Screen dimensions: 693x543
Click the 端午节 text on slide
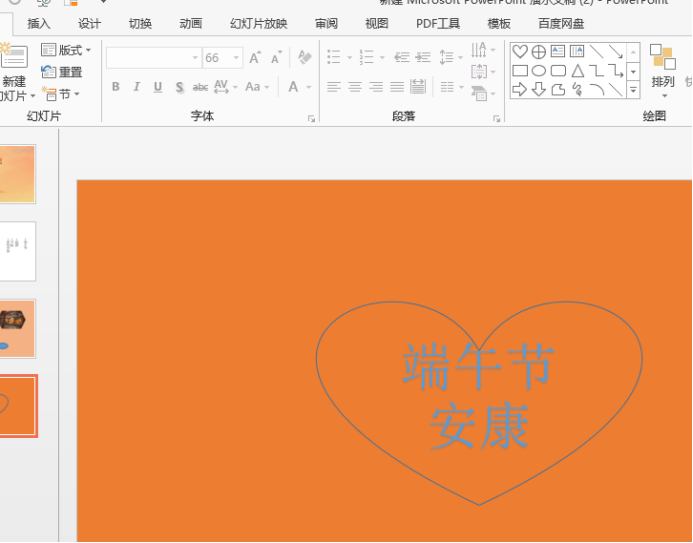coord(478,367)
